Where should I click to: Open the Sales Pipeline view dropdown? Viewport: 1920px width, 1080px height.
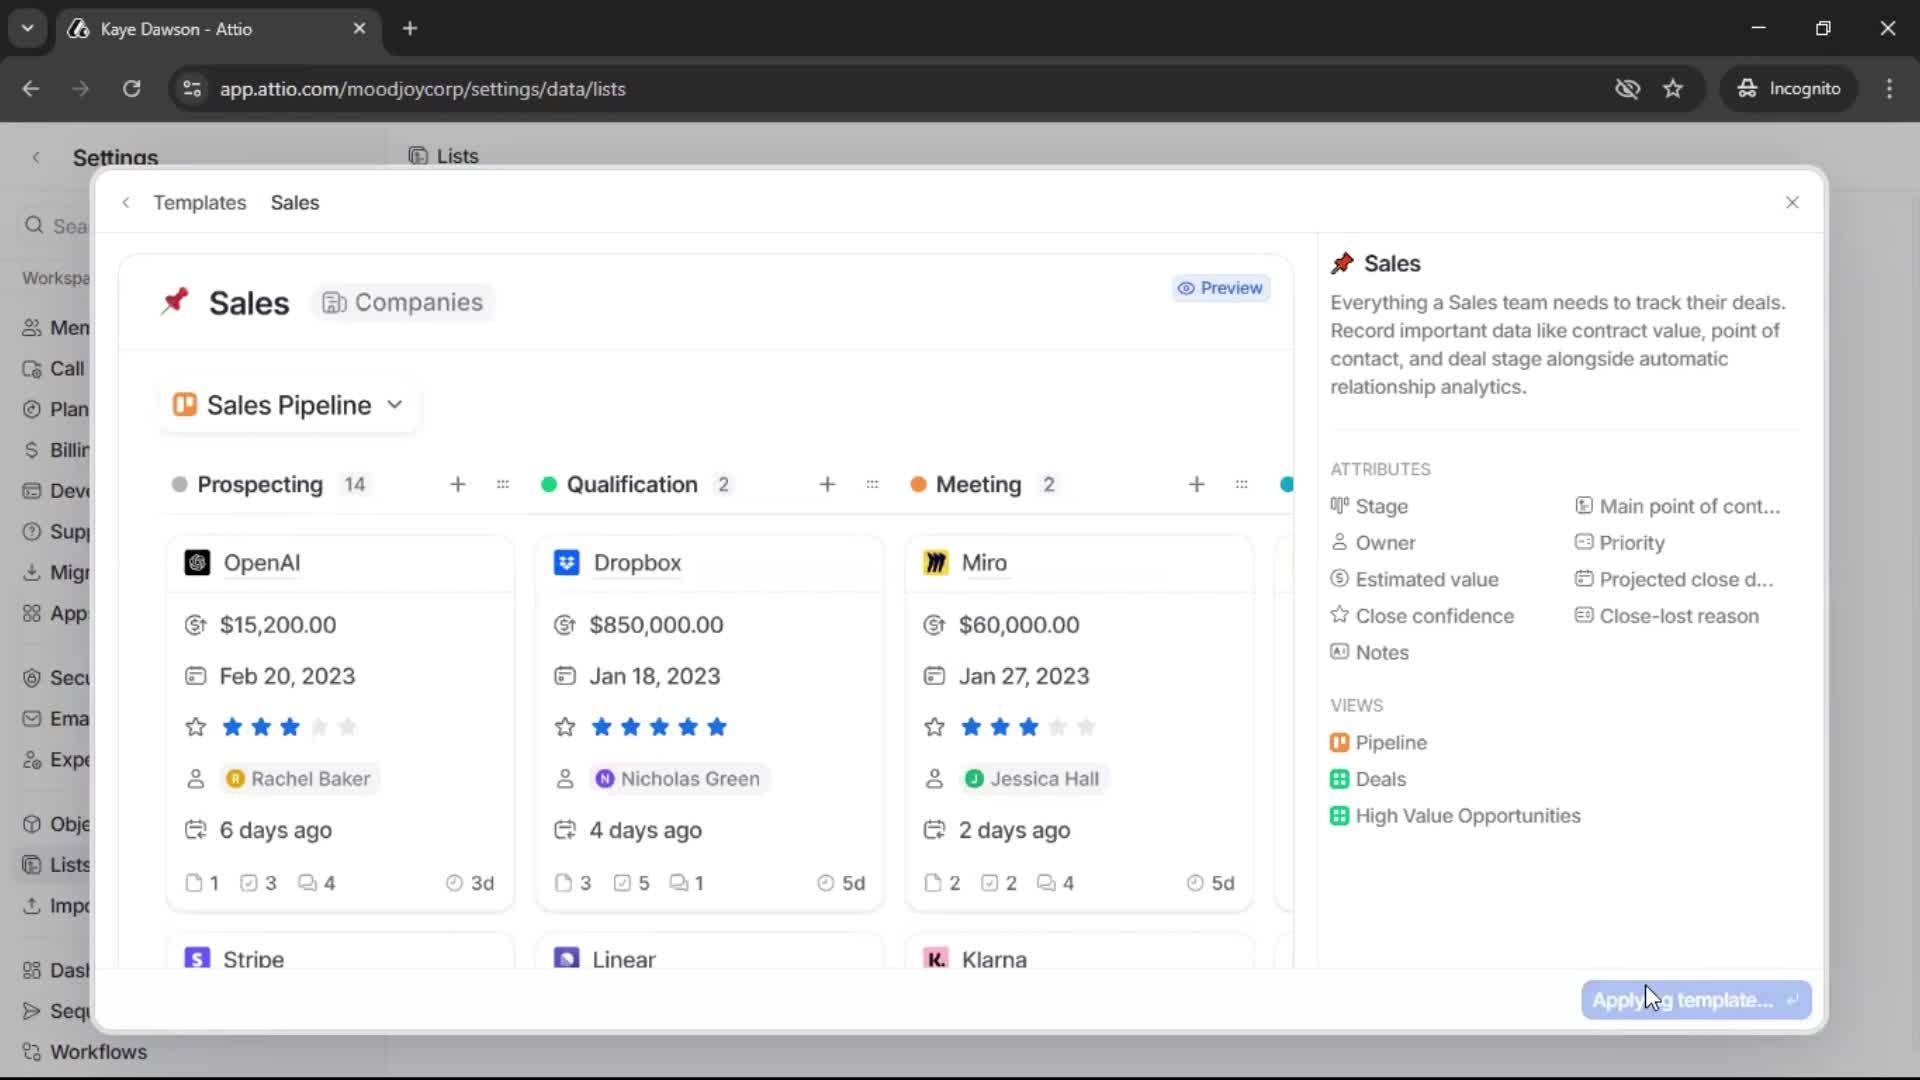coord(288,405)
